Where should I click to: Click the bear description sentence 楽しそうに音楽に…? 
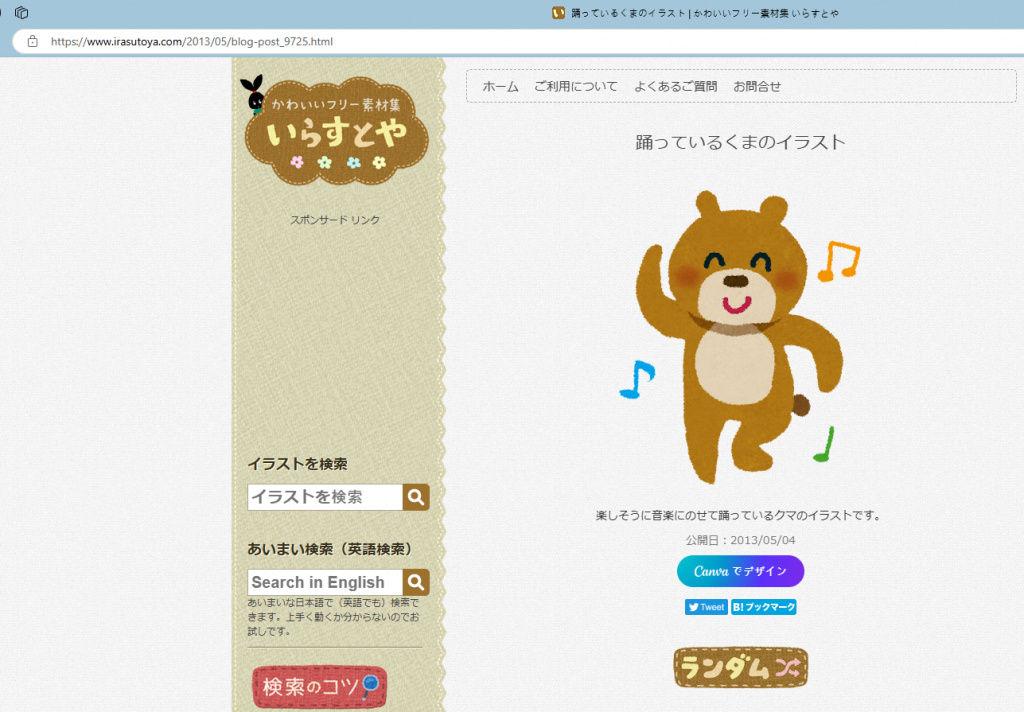point(739,515)
